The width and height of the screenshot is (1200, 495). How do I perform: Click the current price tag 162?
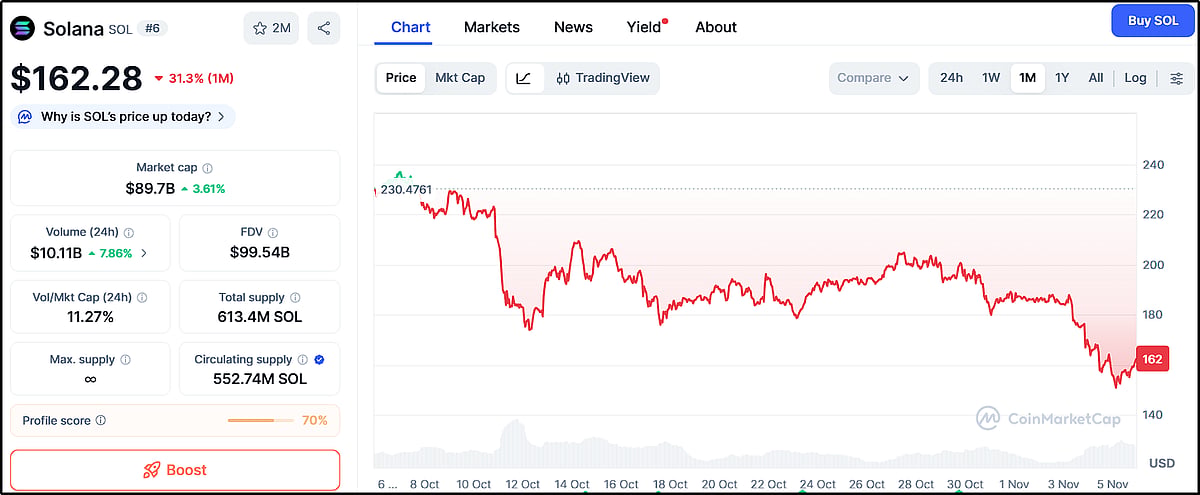tap(1152, 359)
